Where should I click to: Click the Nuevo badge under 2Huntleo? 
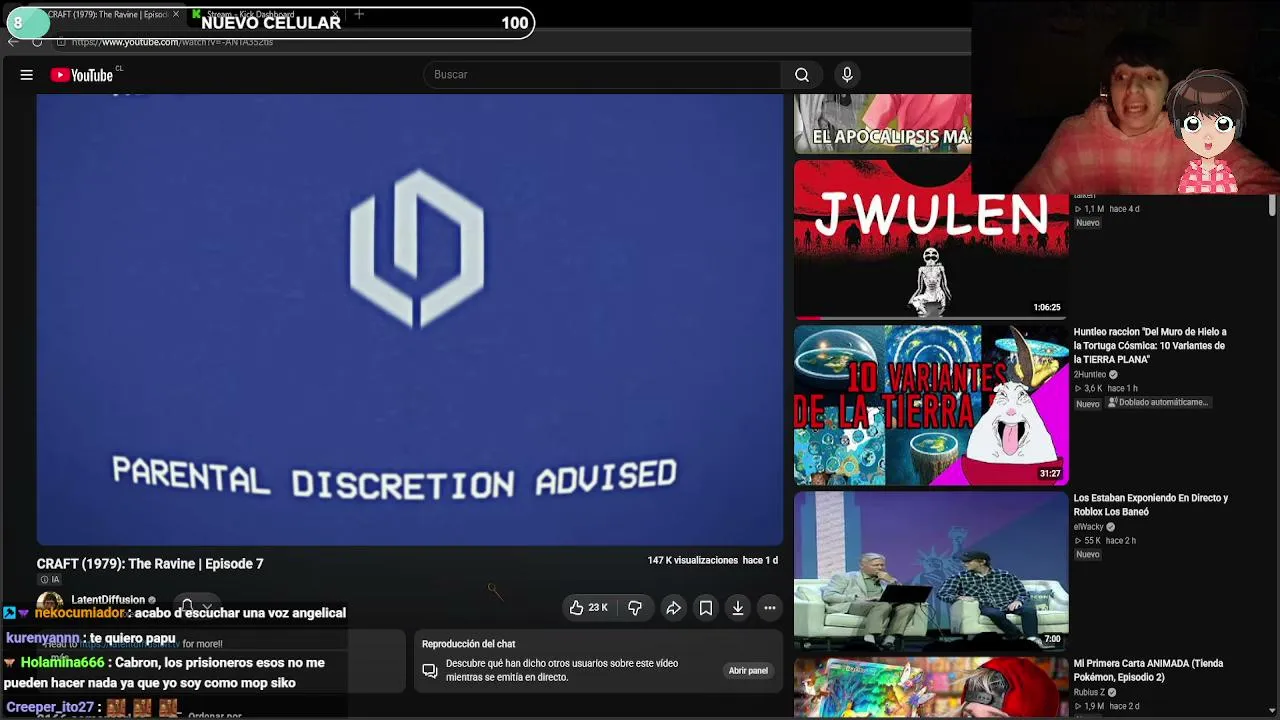tap(1088, 404)
